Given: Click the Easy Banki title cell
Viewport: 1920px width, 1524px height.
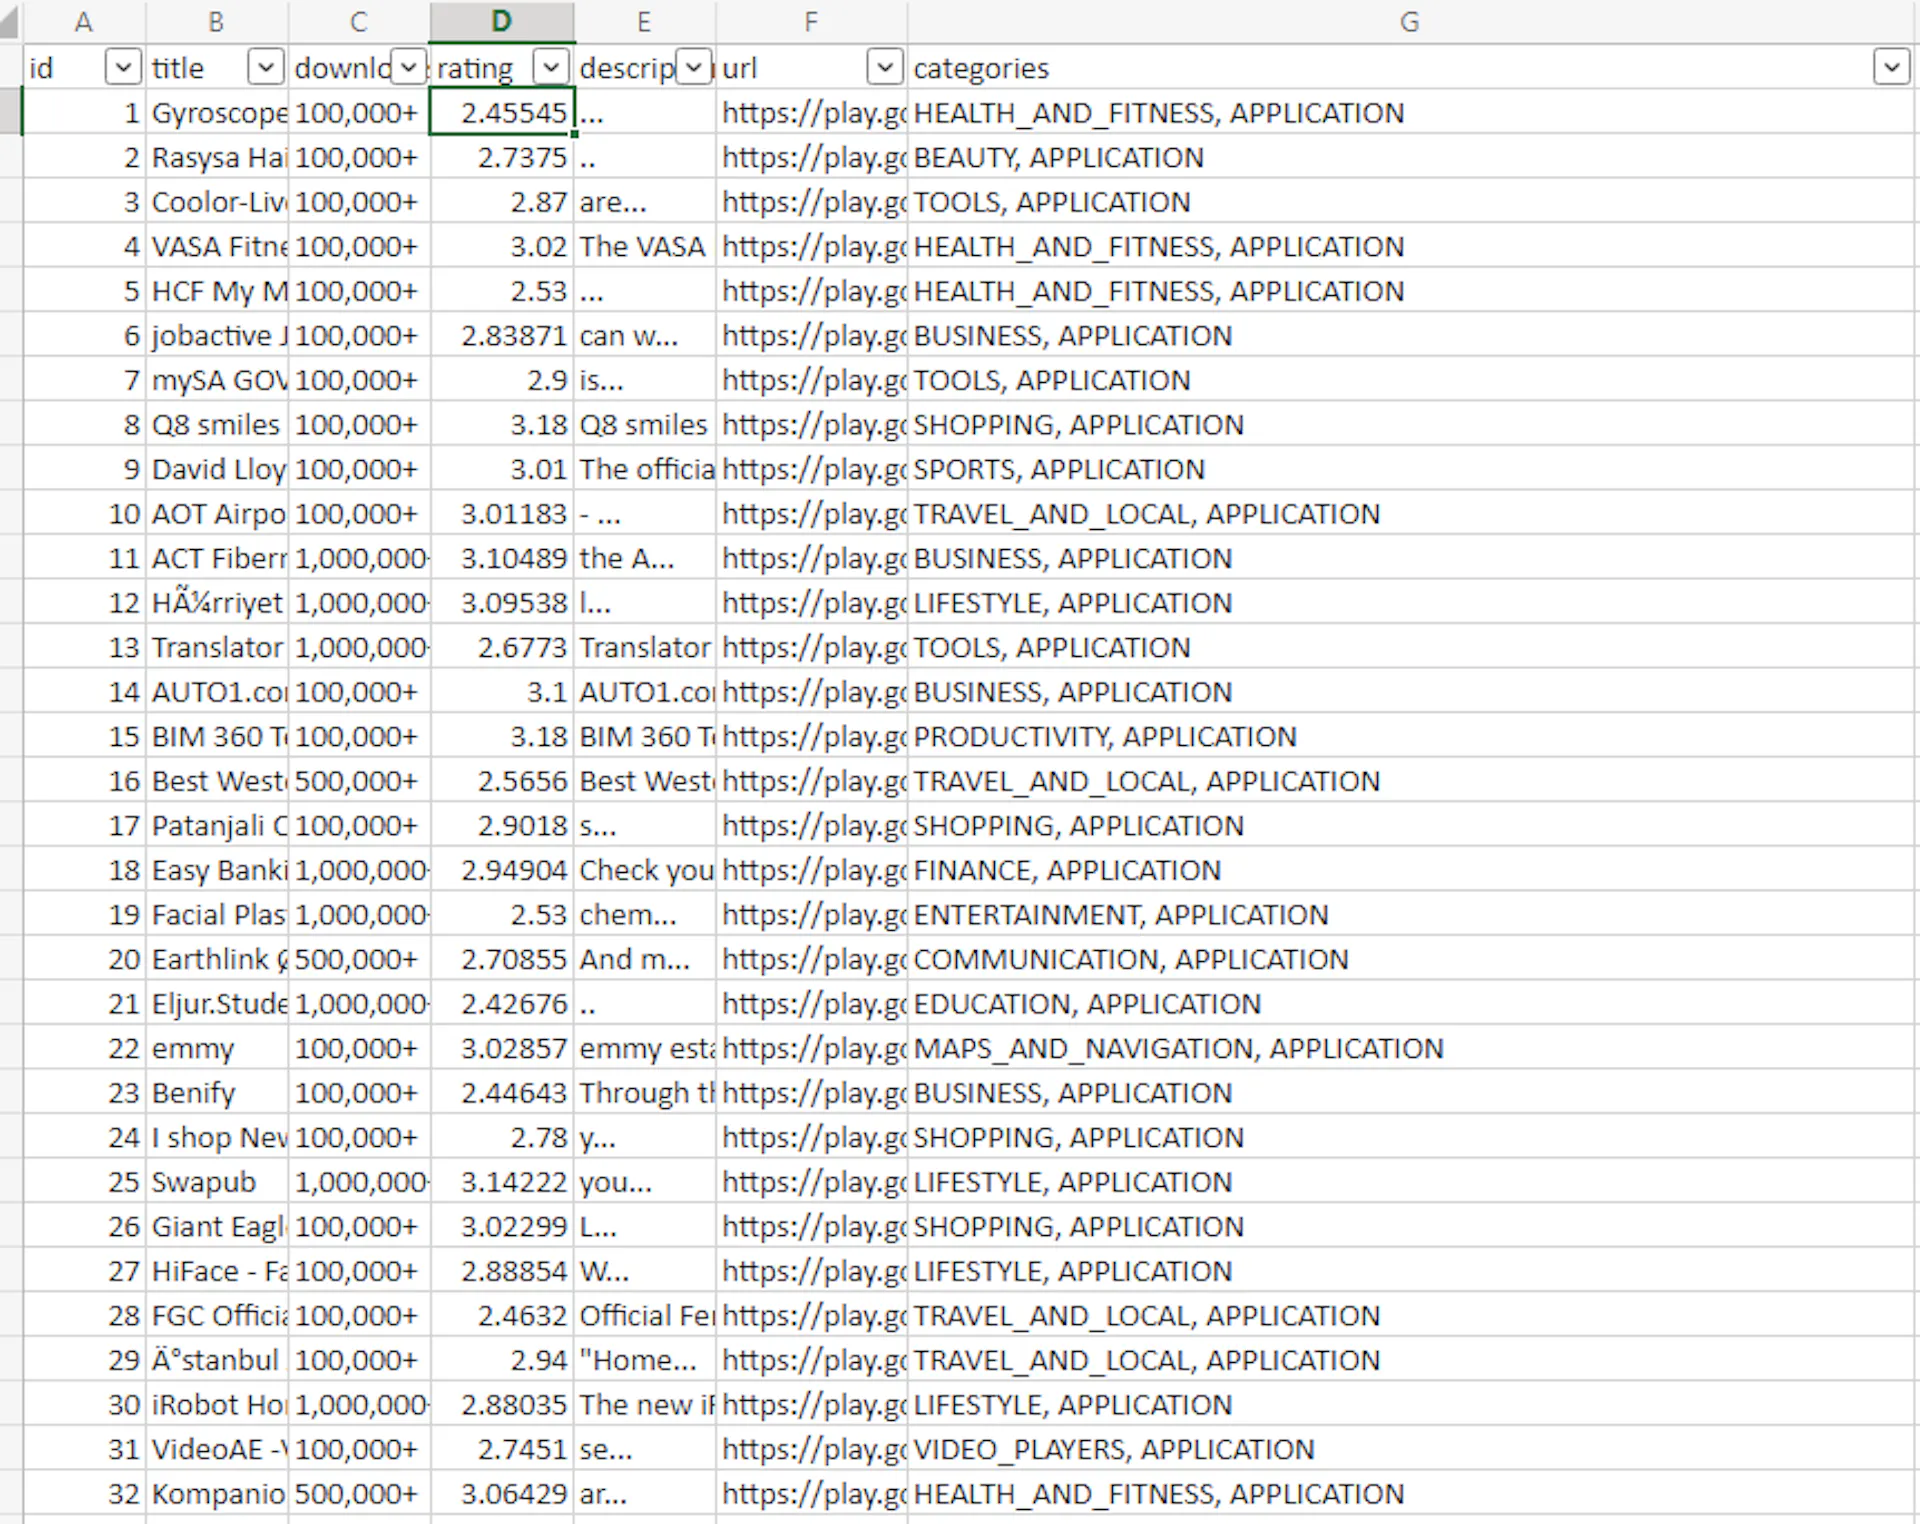Looking at the screenshot, I should (x=217, y=870).
